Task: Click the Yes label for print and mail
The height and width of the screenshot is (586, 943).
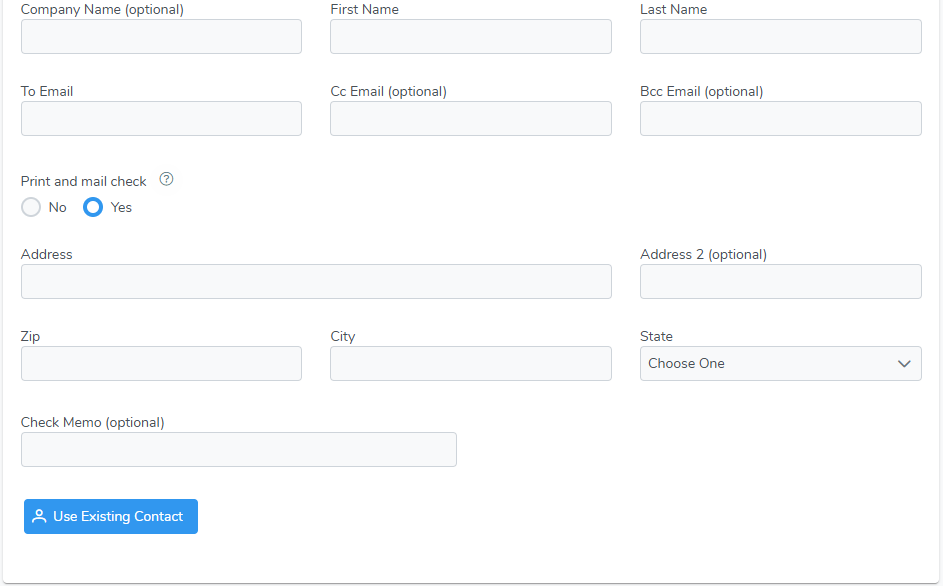Action: tap(121, 208)
